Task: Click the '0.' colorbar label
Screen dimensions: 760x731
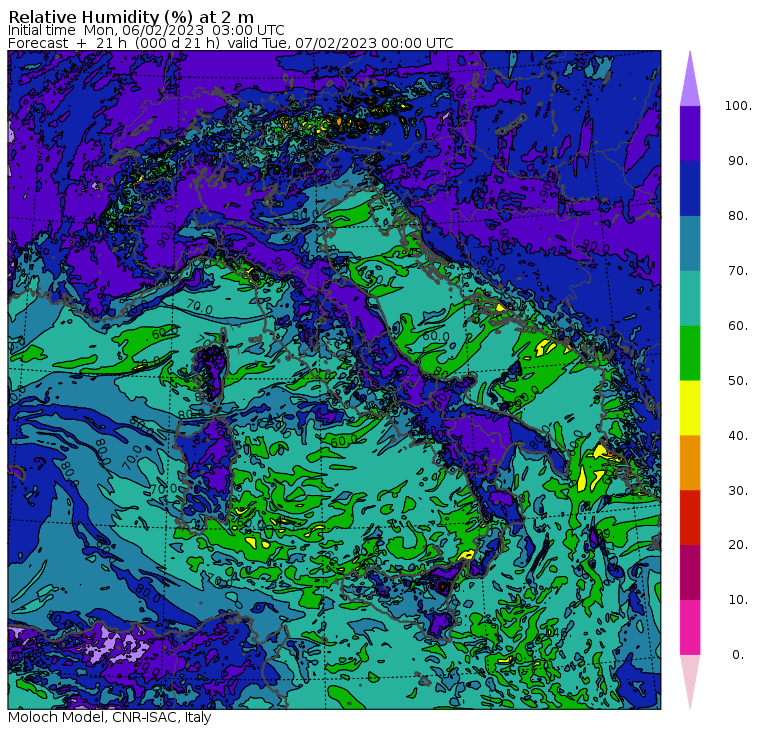Action: [x=738, y=655]
